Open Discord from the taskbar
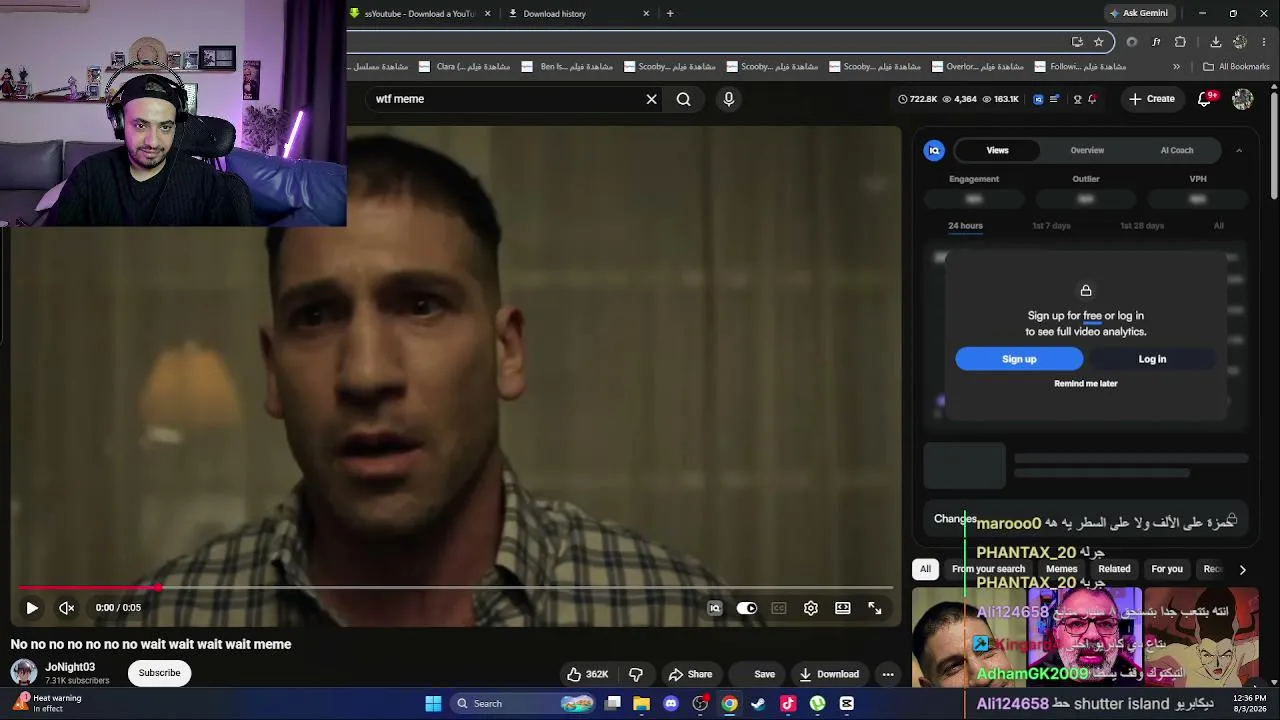Image resolution: width=1280 pixels, height=720 pixels. click(x=671, y=704)
